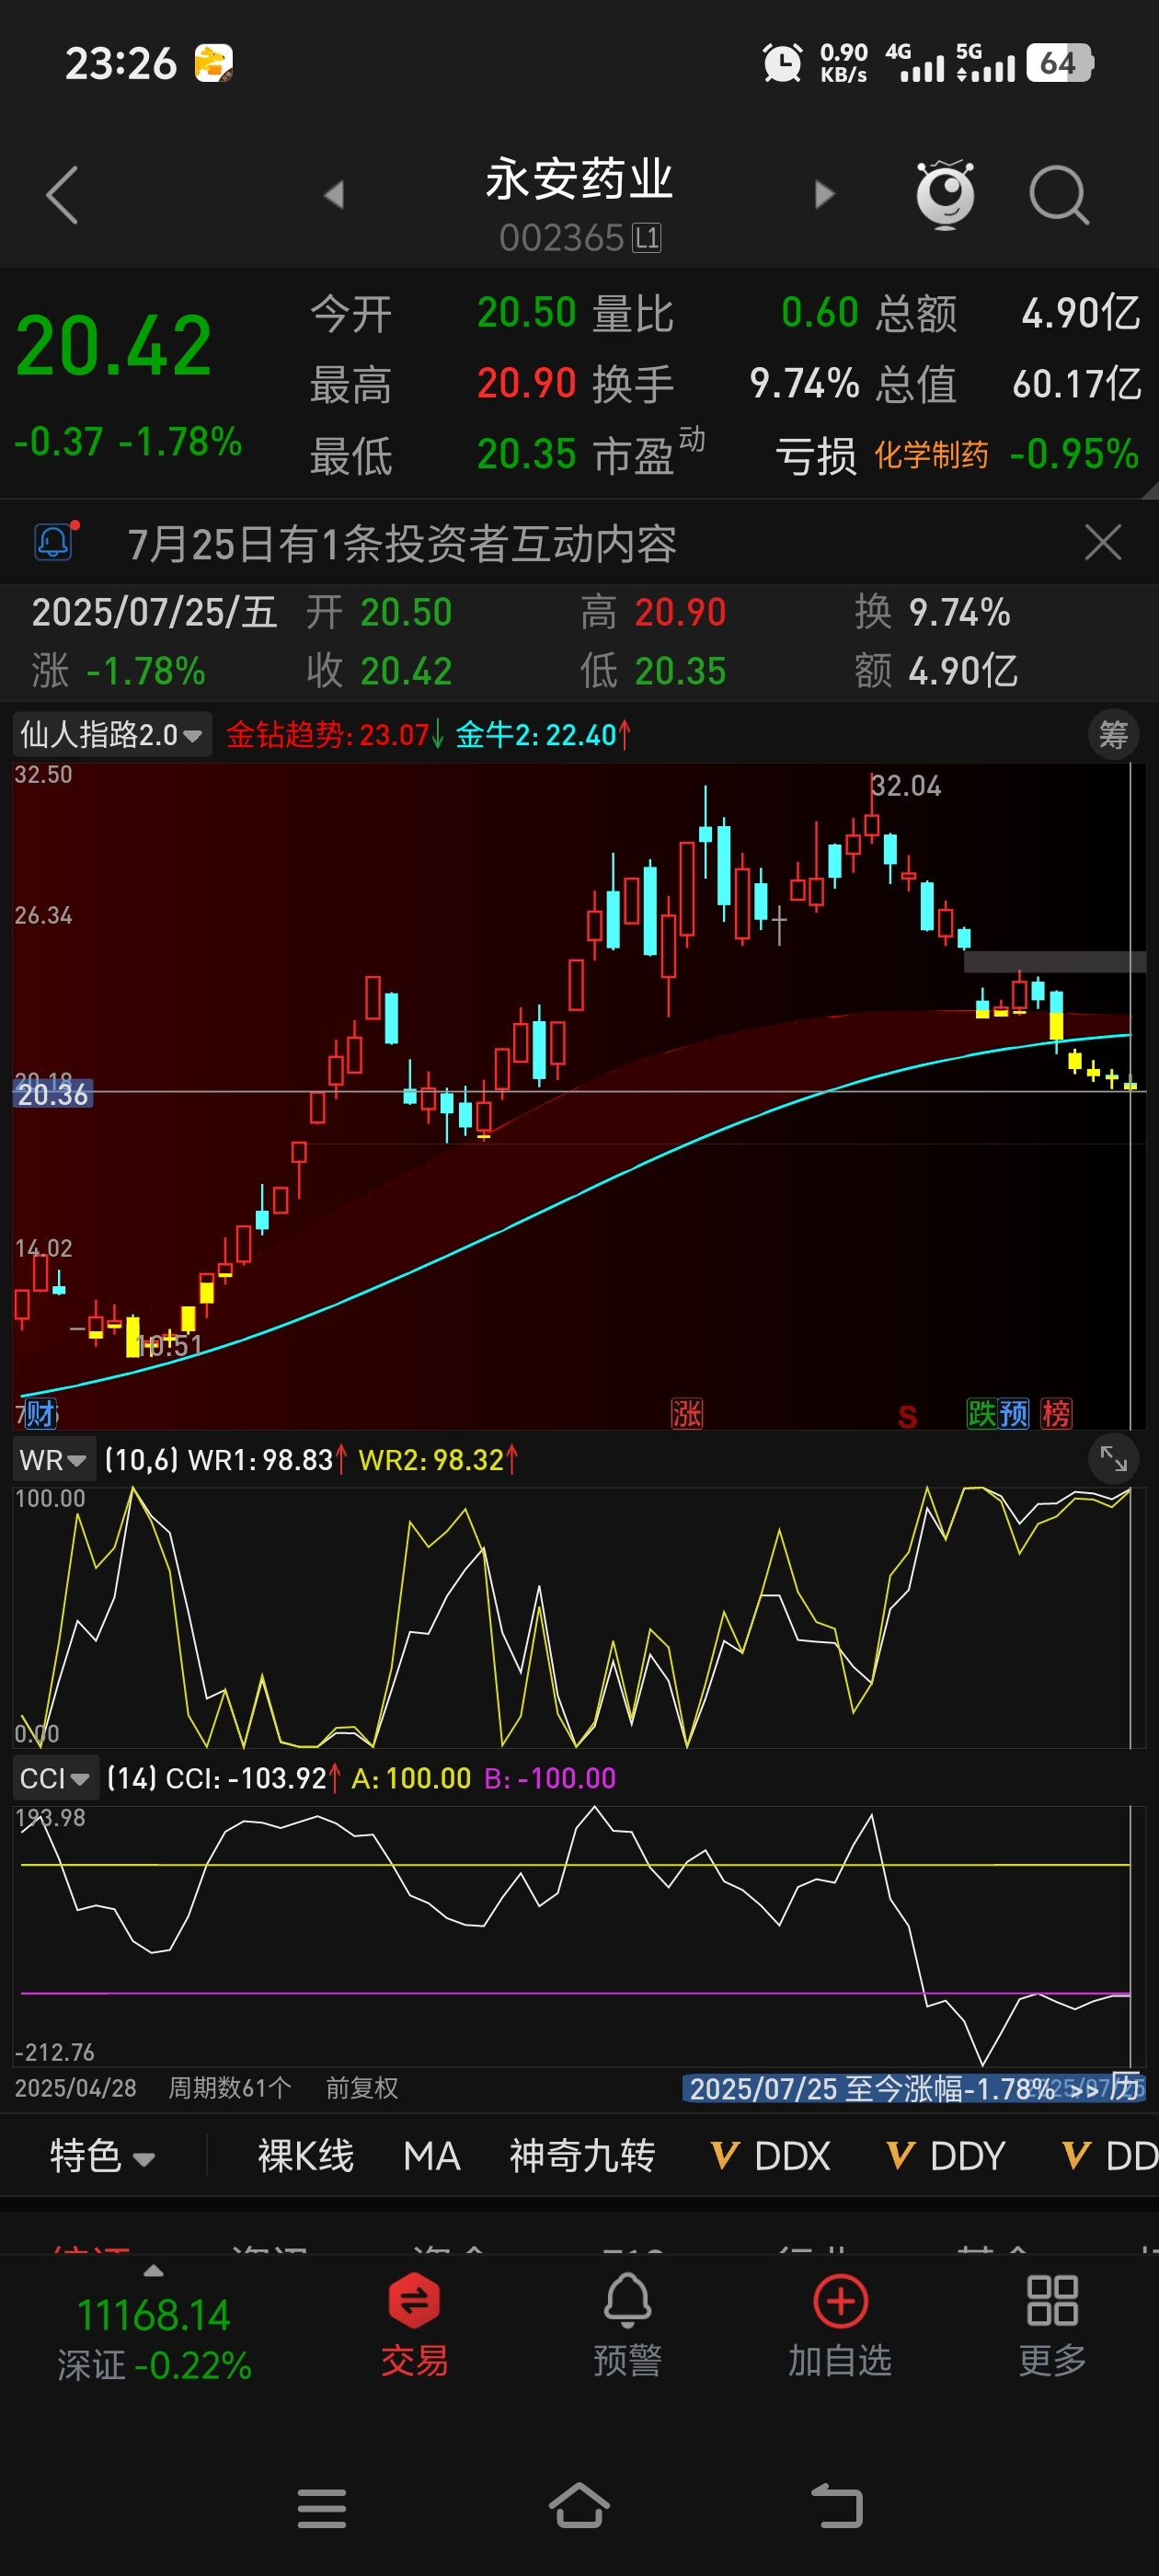Viewport: 1159px width, 2576px height.
Task: Open CCI indicator dropdown
Action: pos(56,1779)
